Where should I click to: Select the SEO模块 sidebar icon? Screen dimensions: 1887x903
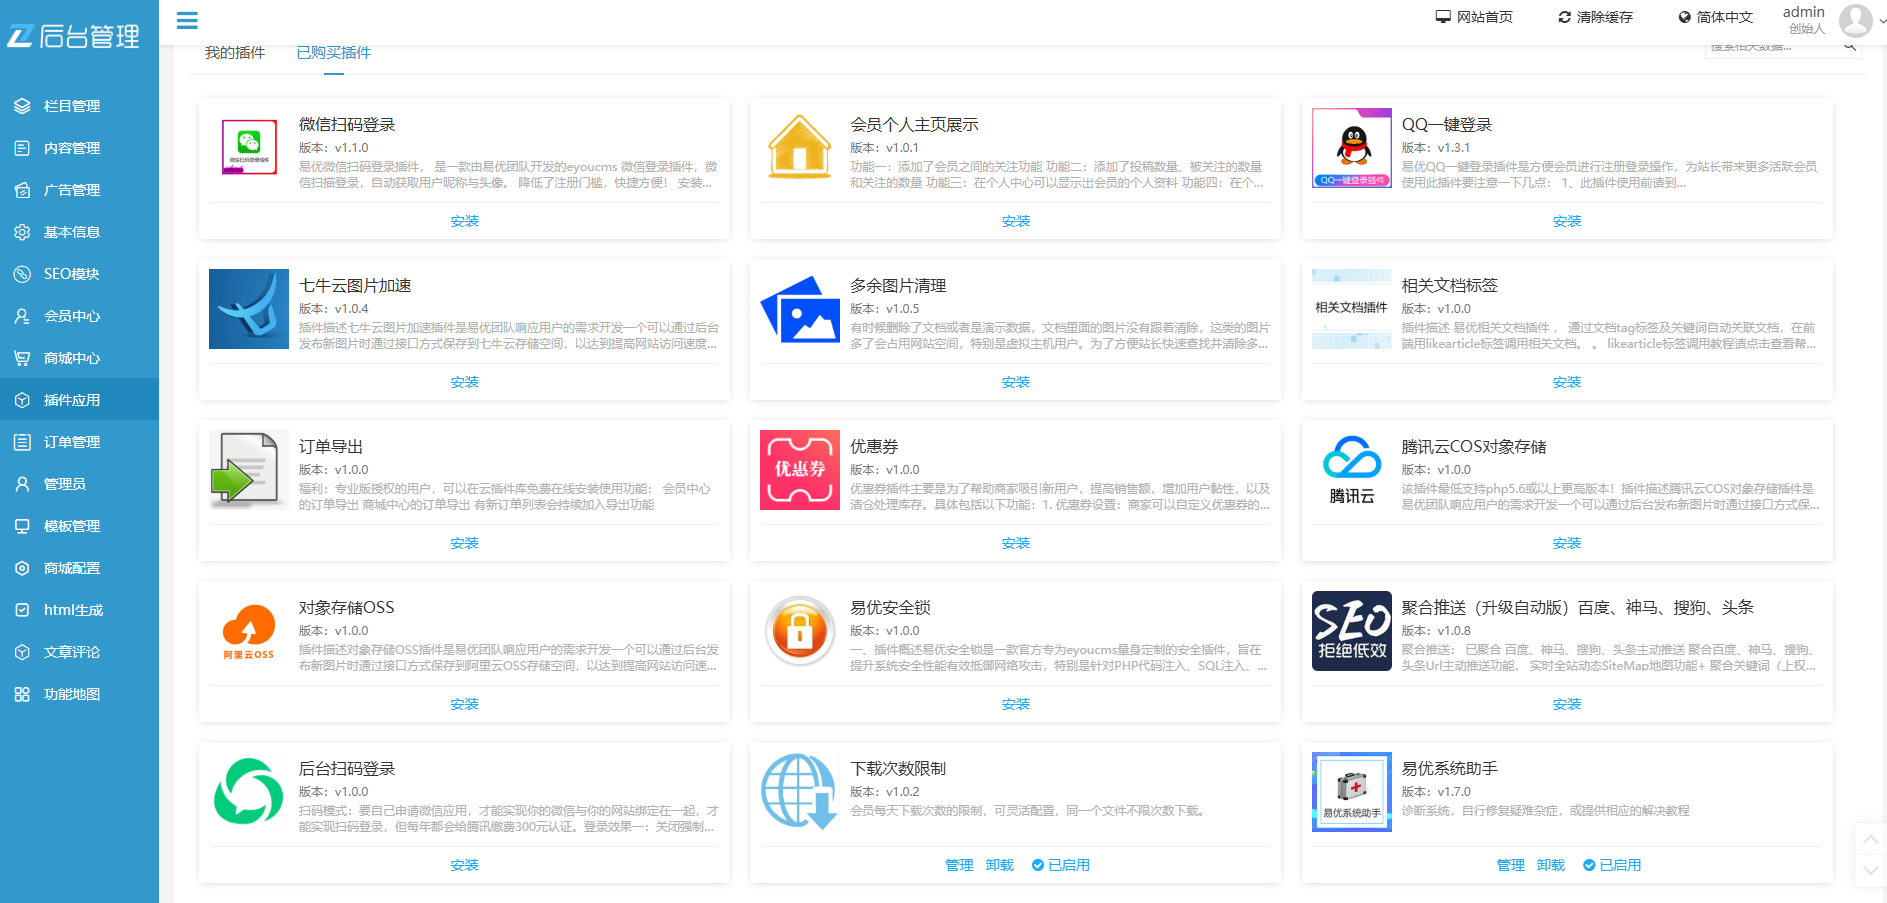[22, 273]
